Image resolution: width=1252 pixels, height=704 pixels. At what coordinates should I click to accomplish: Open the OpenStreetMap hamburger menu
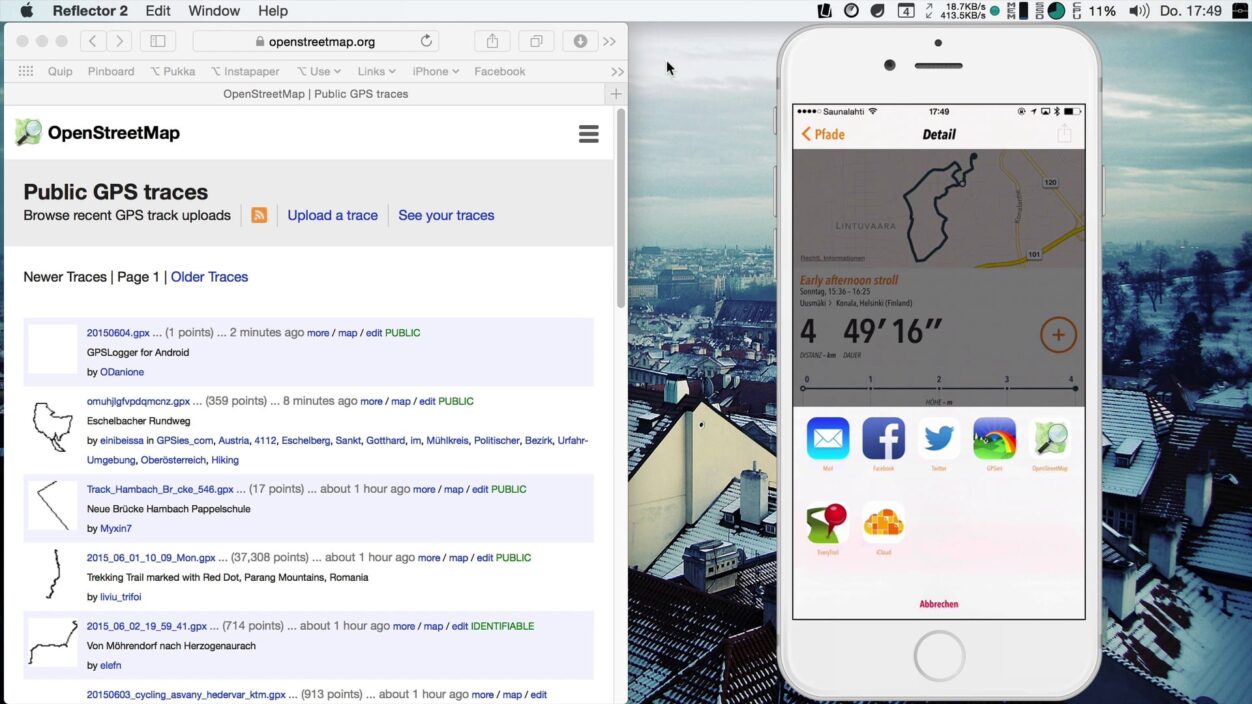tap(588, 134)
